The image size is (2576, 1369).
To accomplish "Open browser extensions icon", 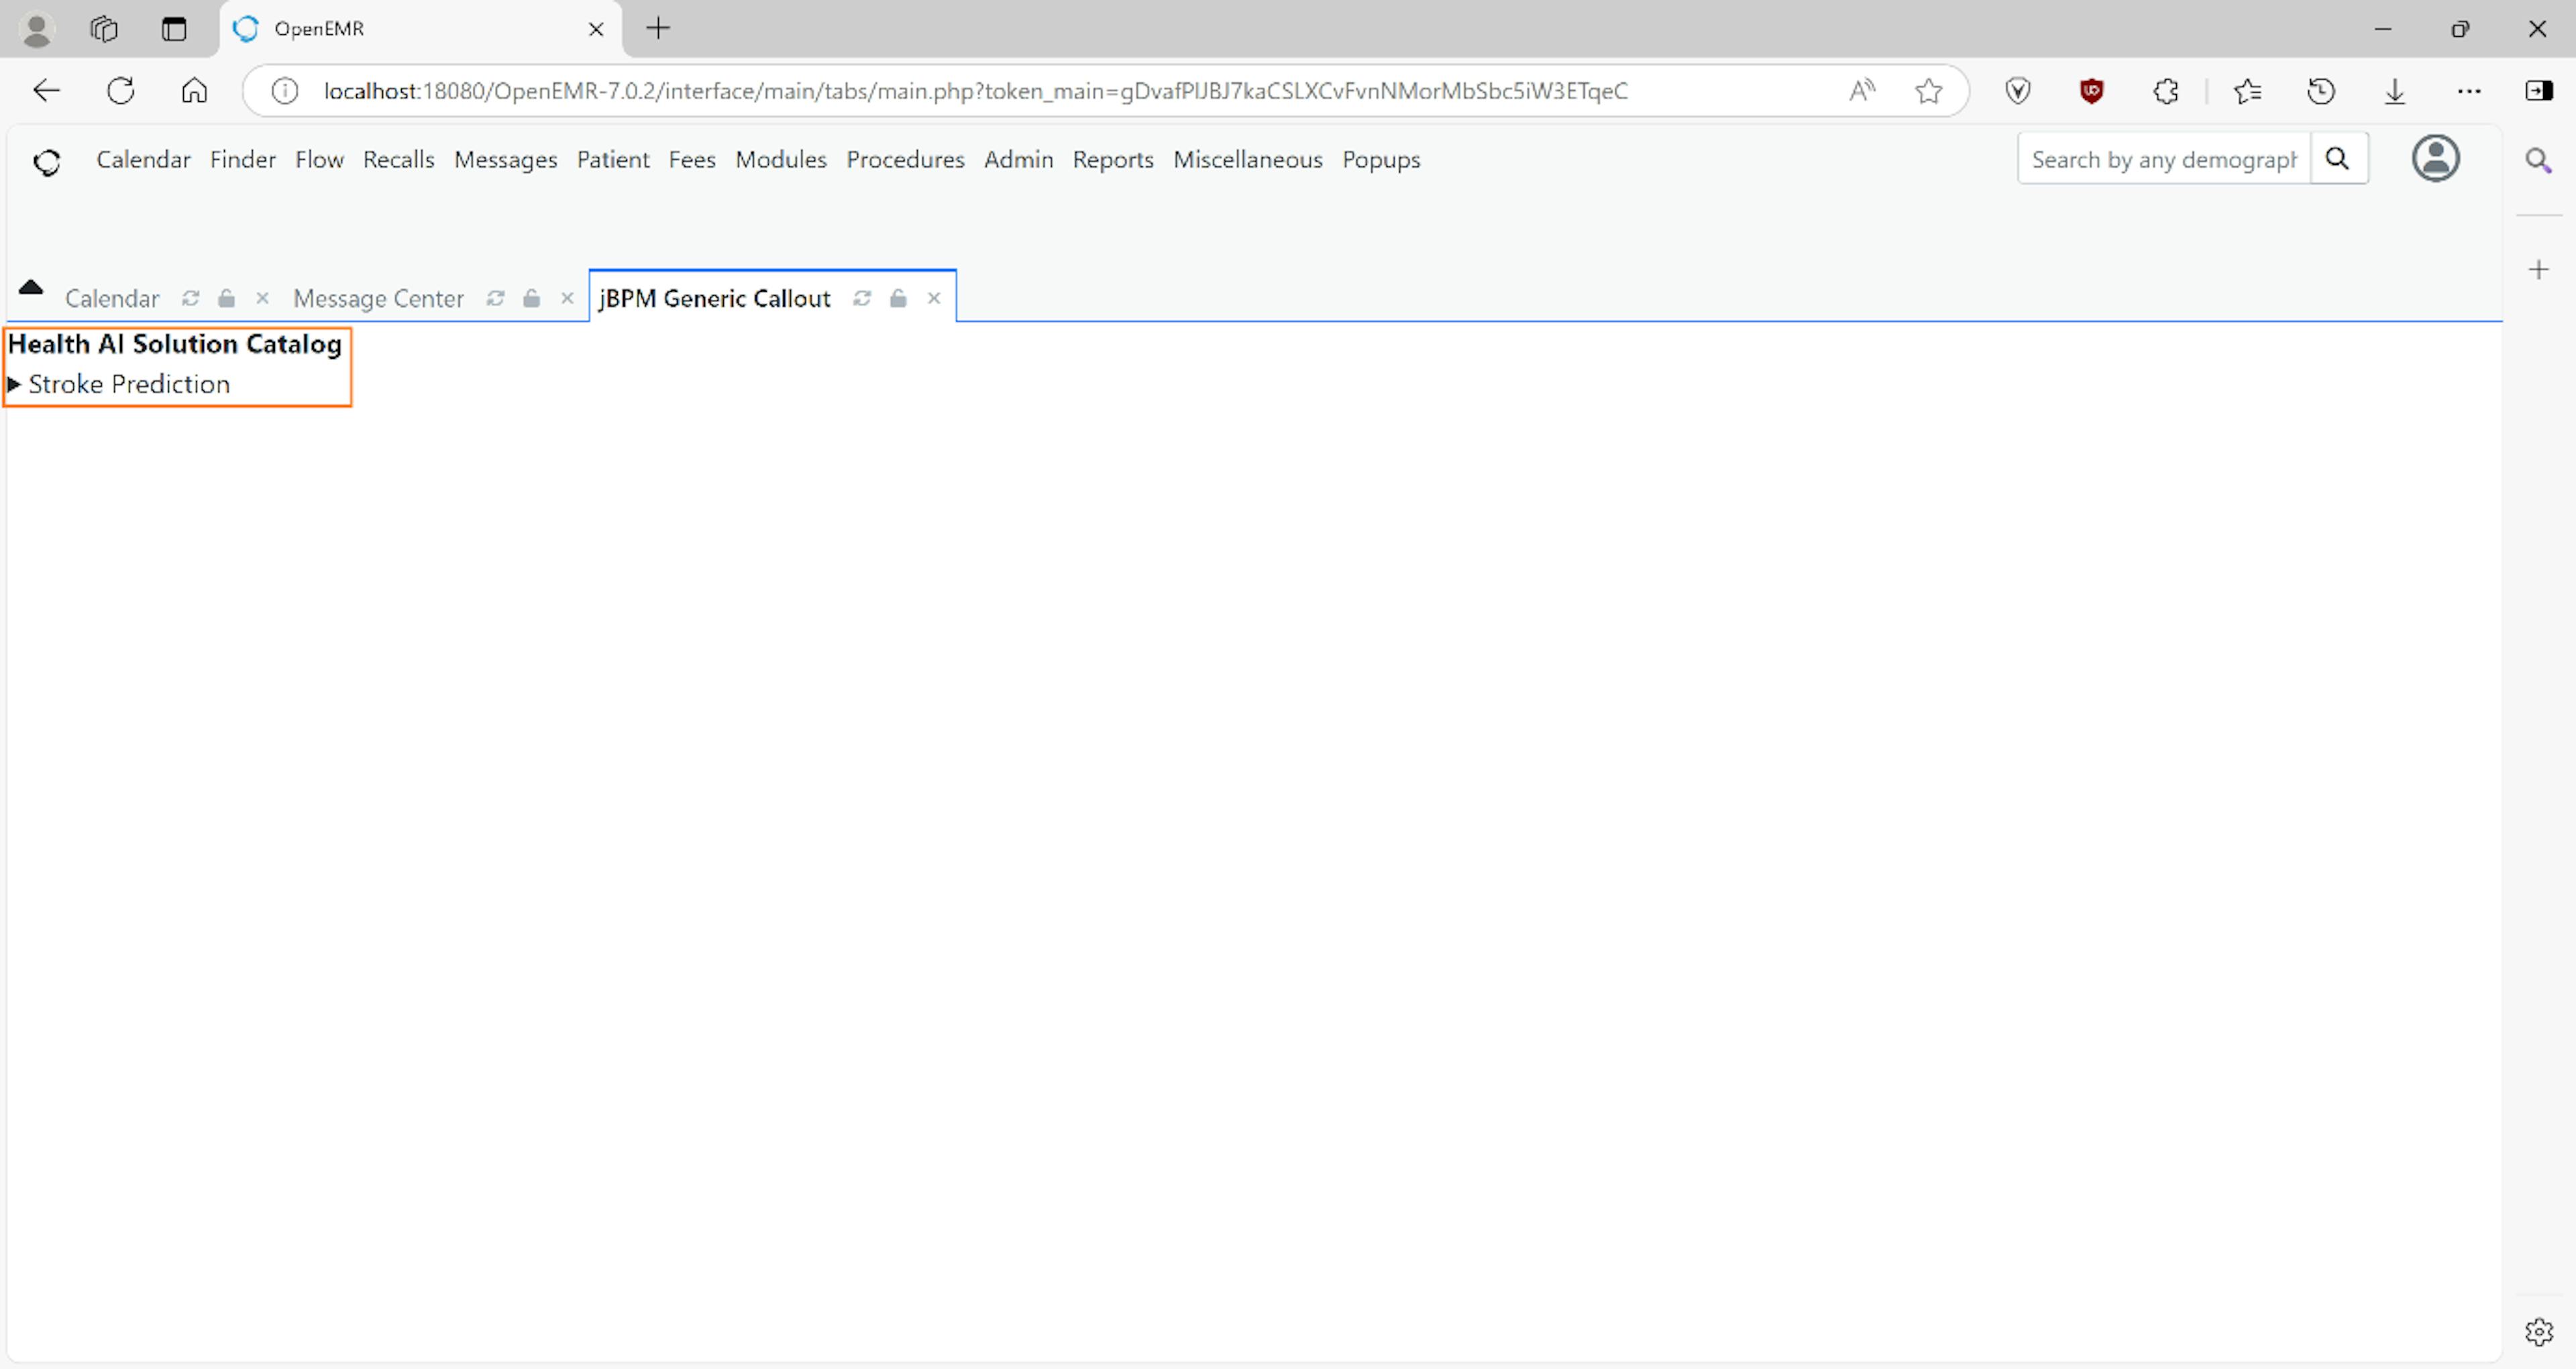I will [2165, 91].
